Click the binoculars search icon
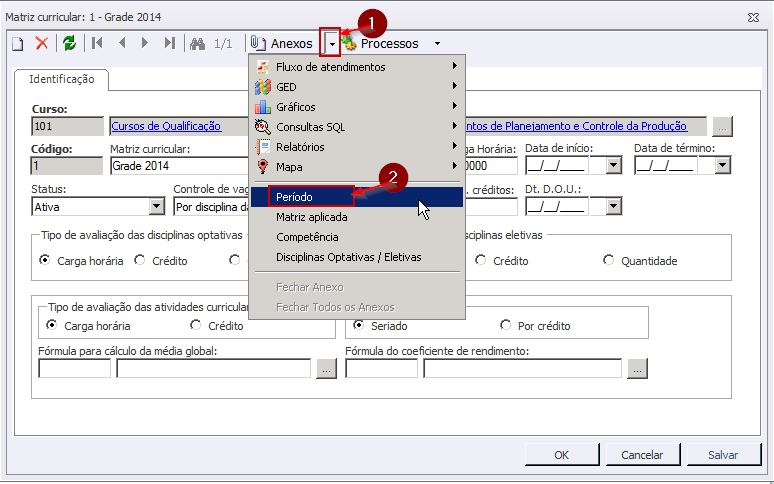The width and height of the screenshot is (774, 484). click(198, 43)
